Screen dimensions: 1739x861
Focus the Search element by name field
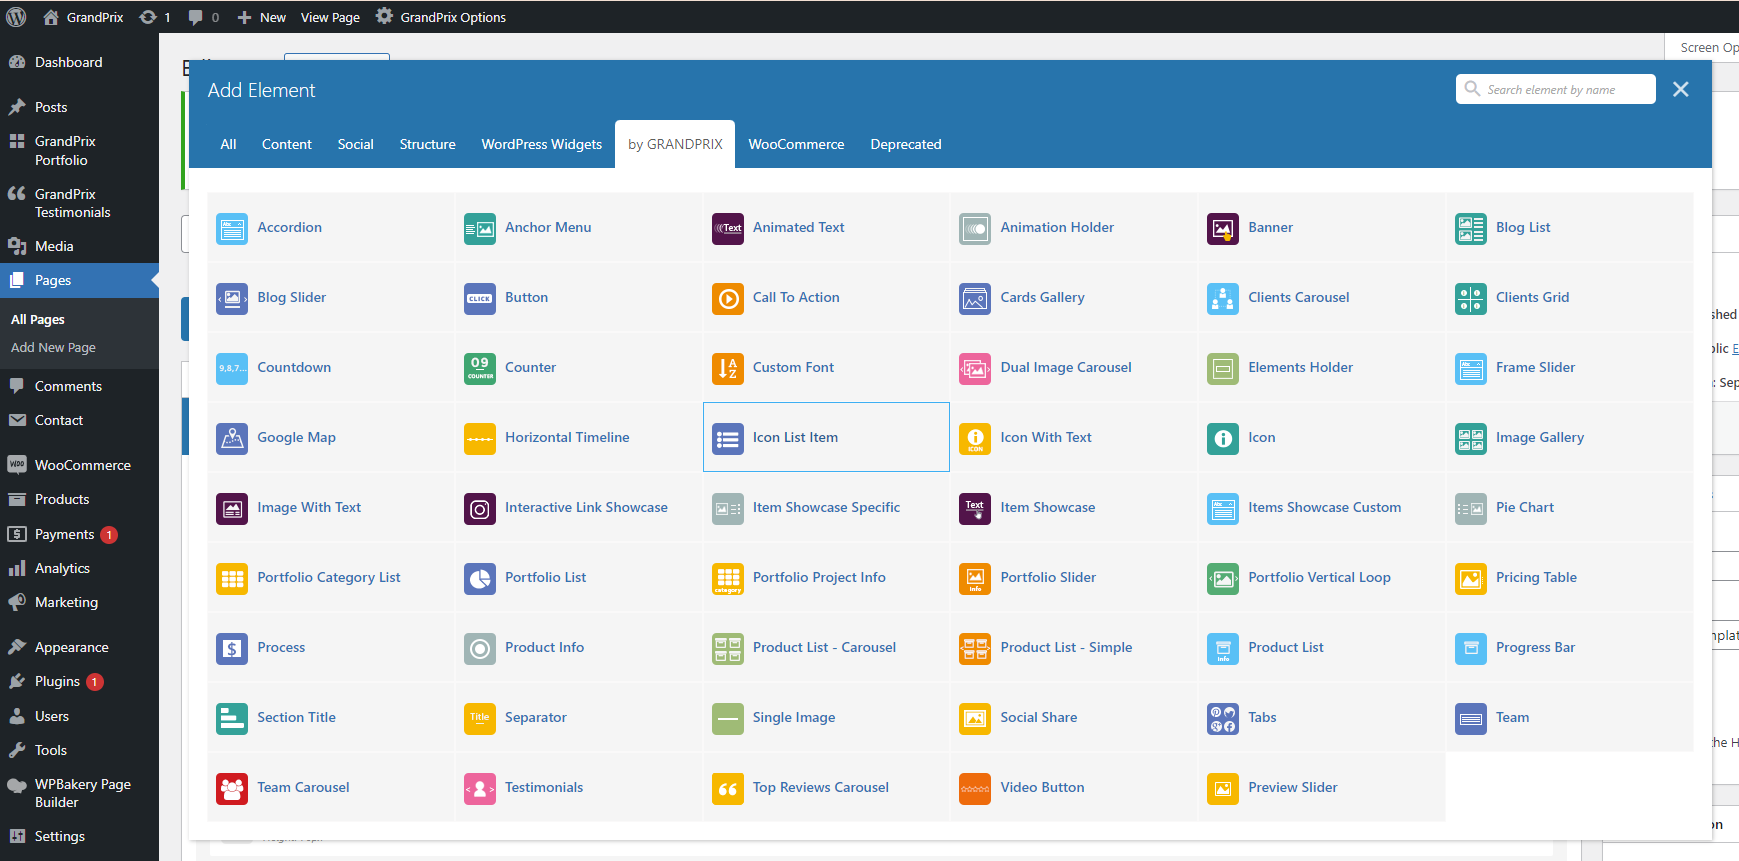pyautogui.click(x=1556, y=89)
